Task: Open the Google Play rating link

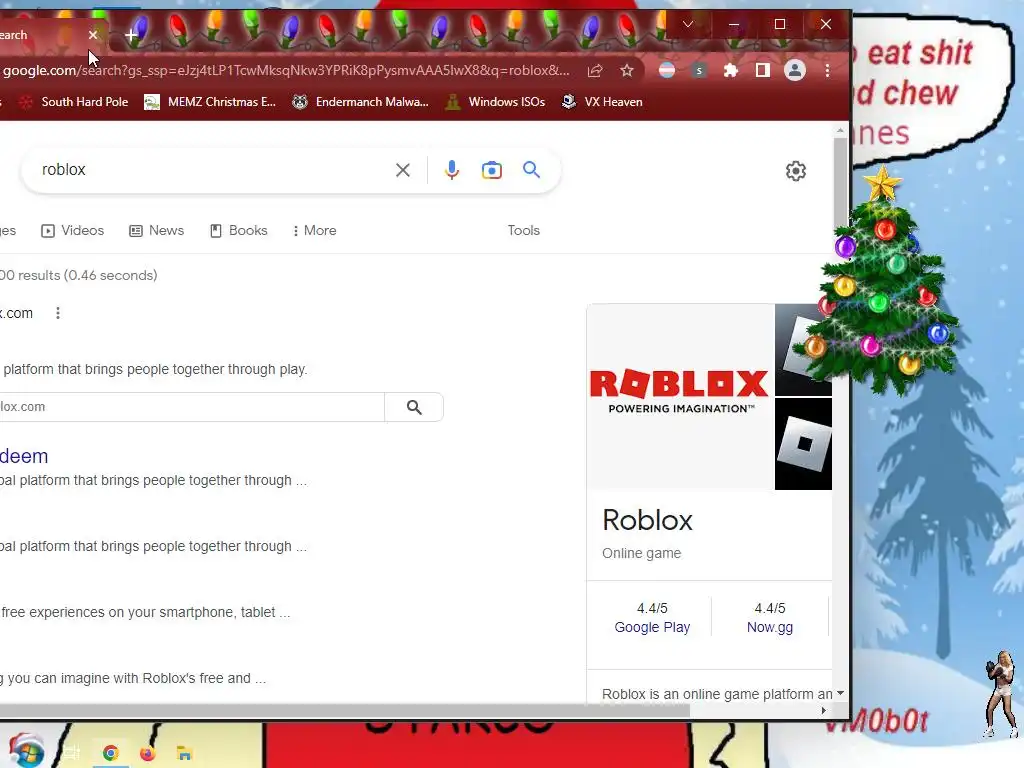Action: pyautogui.click(x=652, y=628)
